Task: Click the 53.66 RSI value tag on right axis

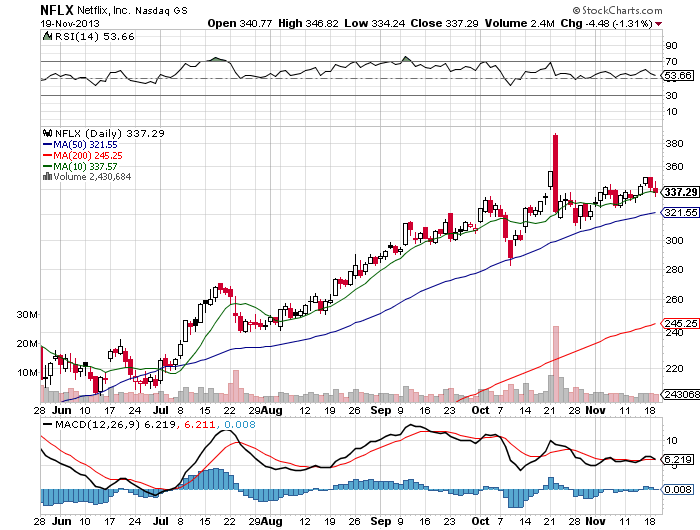Action: pos(678,75)
